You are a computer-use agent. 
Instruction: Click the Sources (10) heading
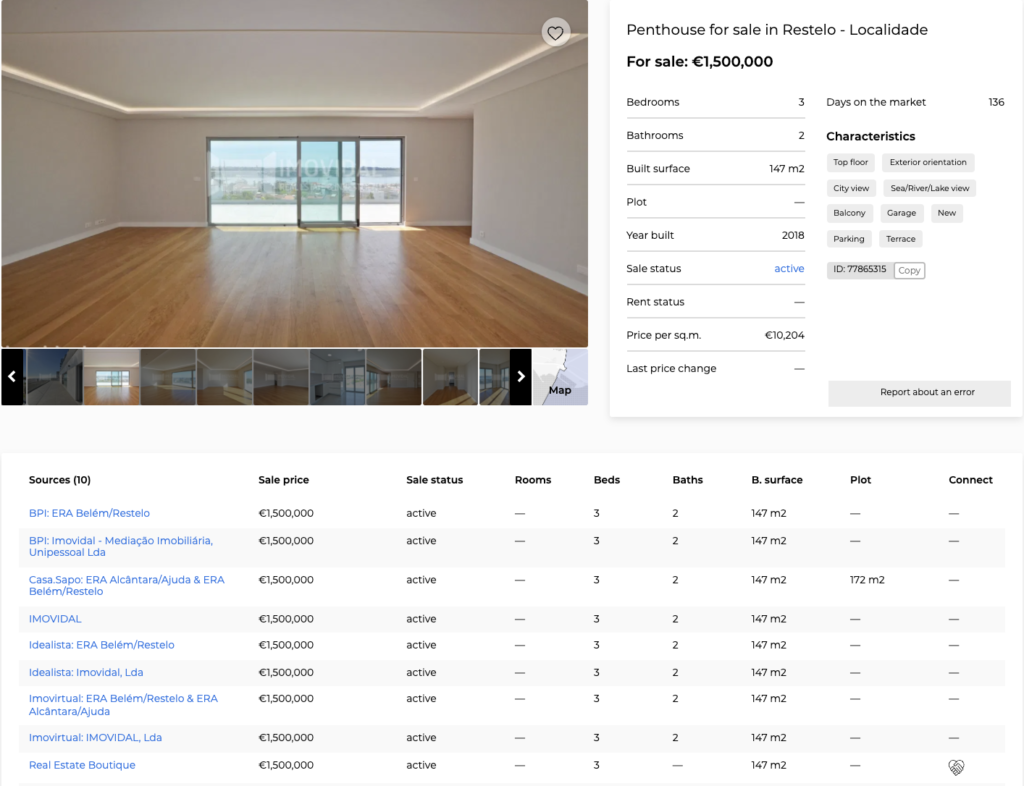(59, 480)
